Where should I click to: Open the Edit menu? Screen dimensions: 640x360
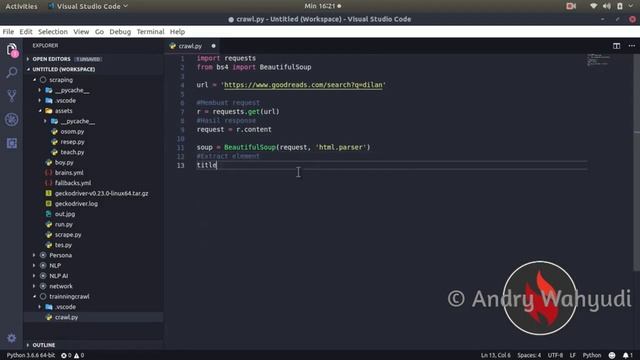tap(26, 32)
